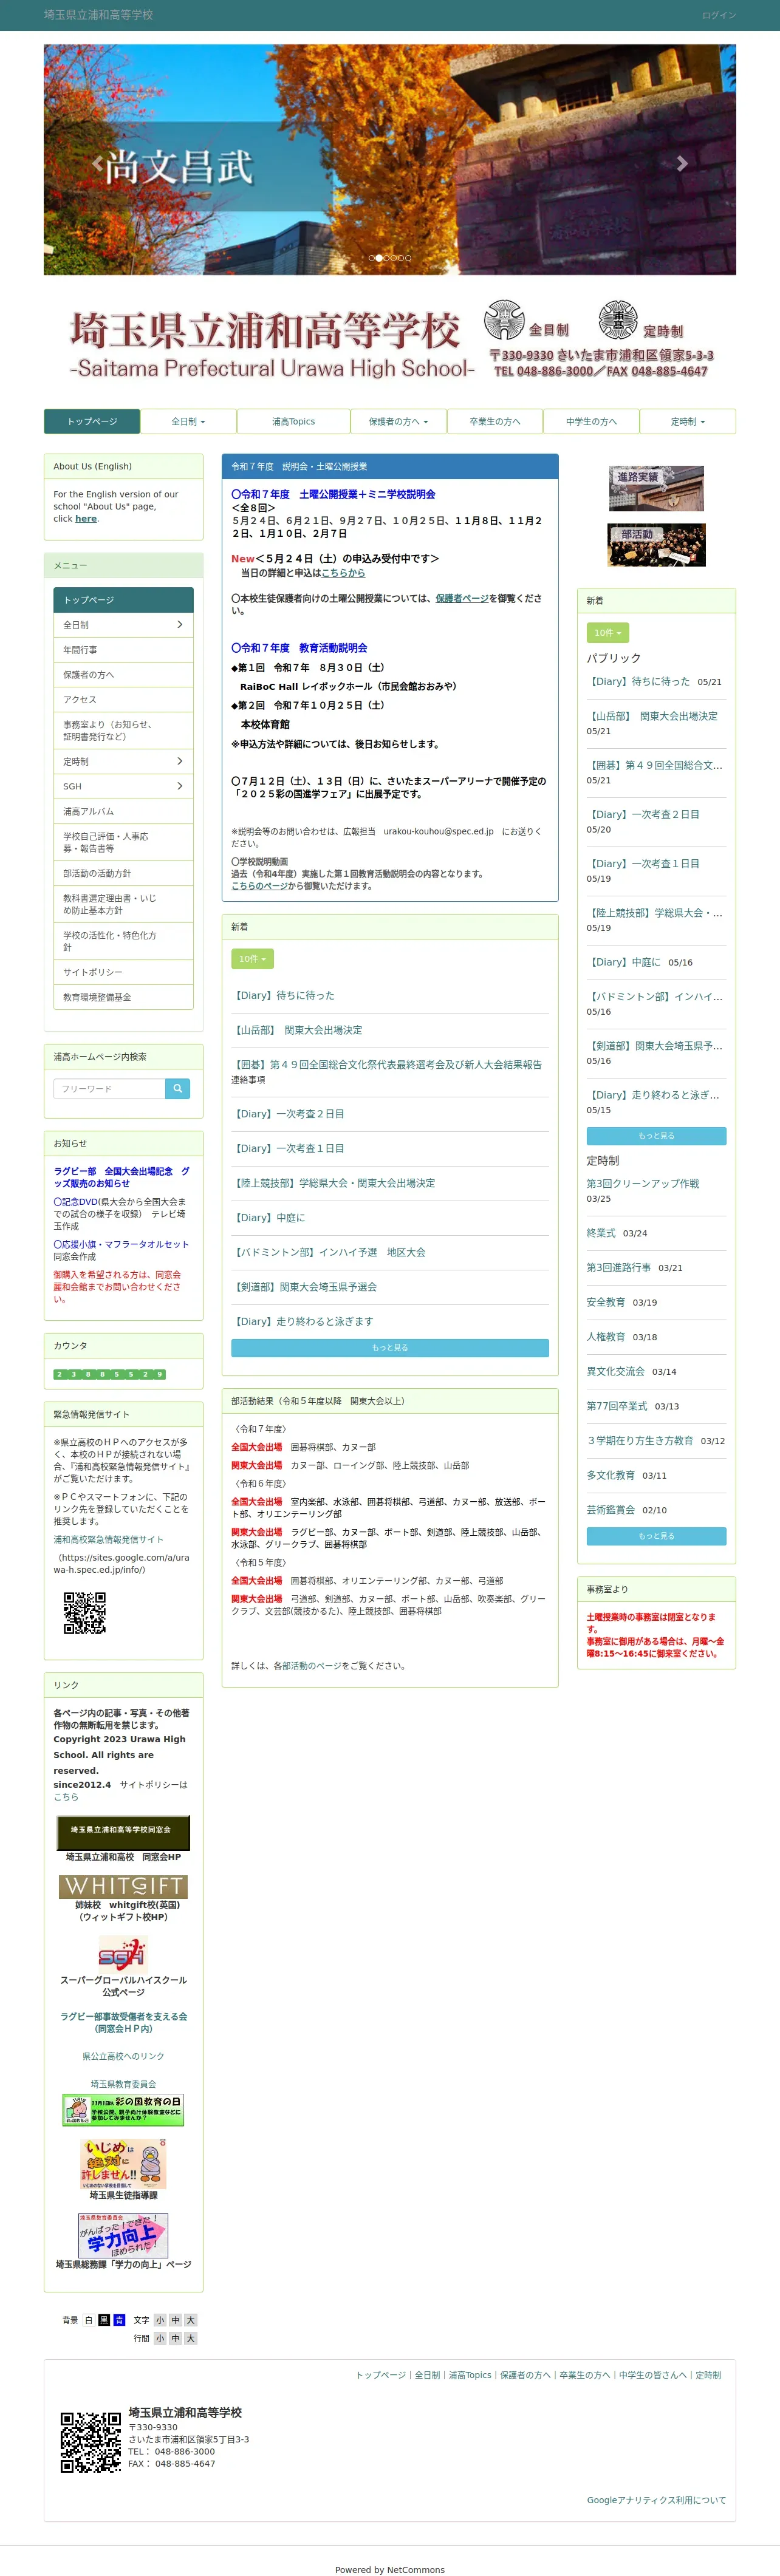Viewport: 780px width, 2576px height.
Task: Select サイトポリシー in sidebar menu
Action: click(123, 972)
